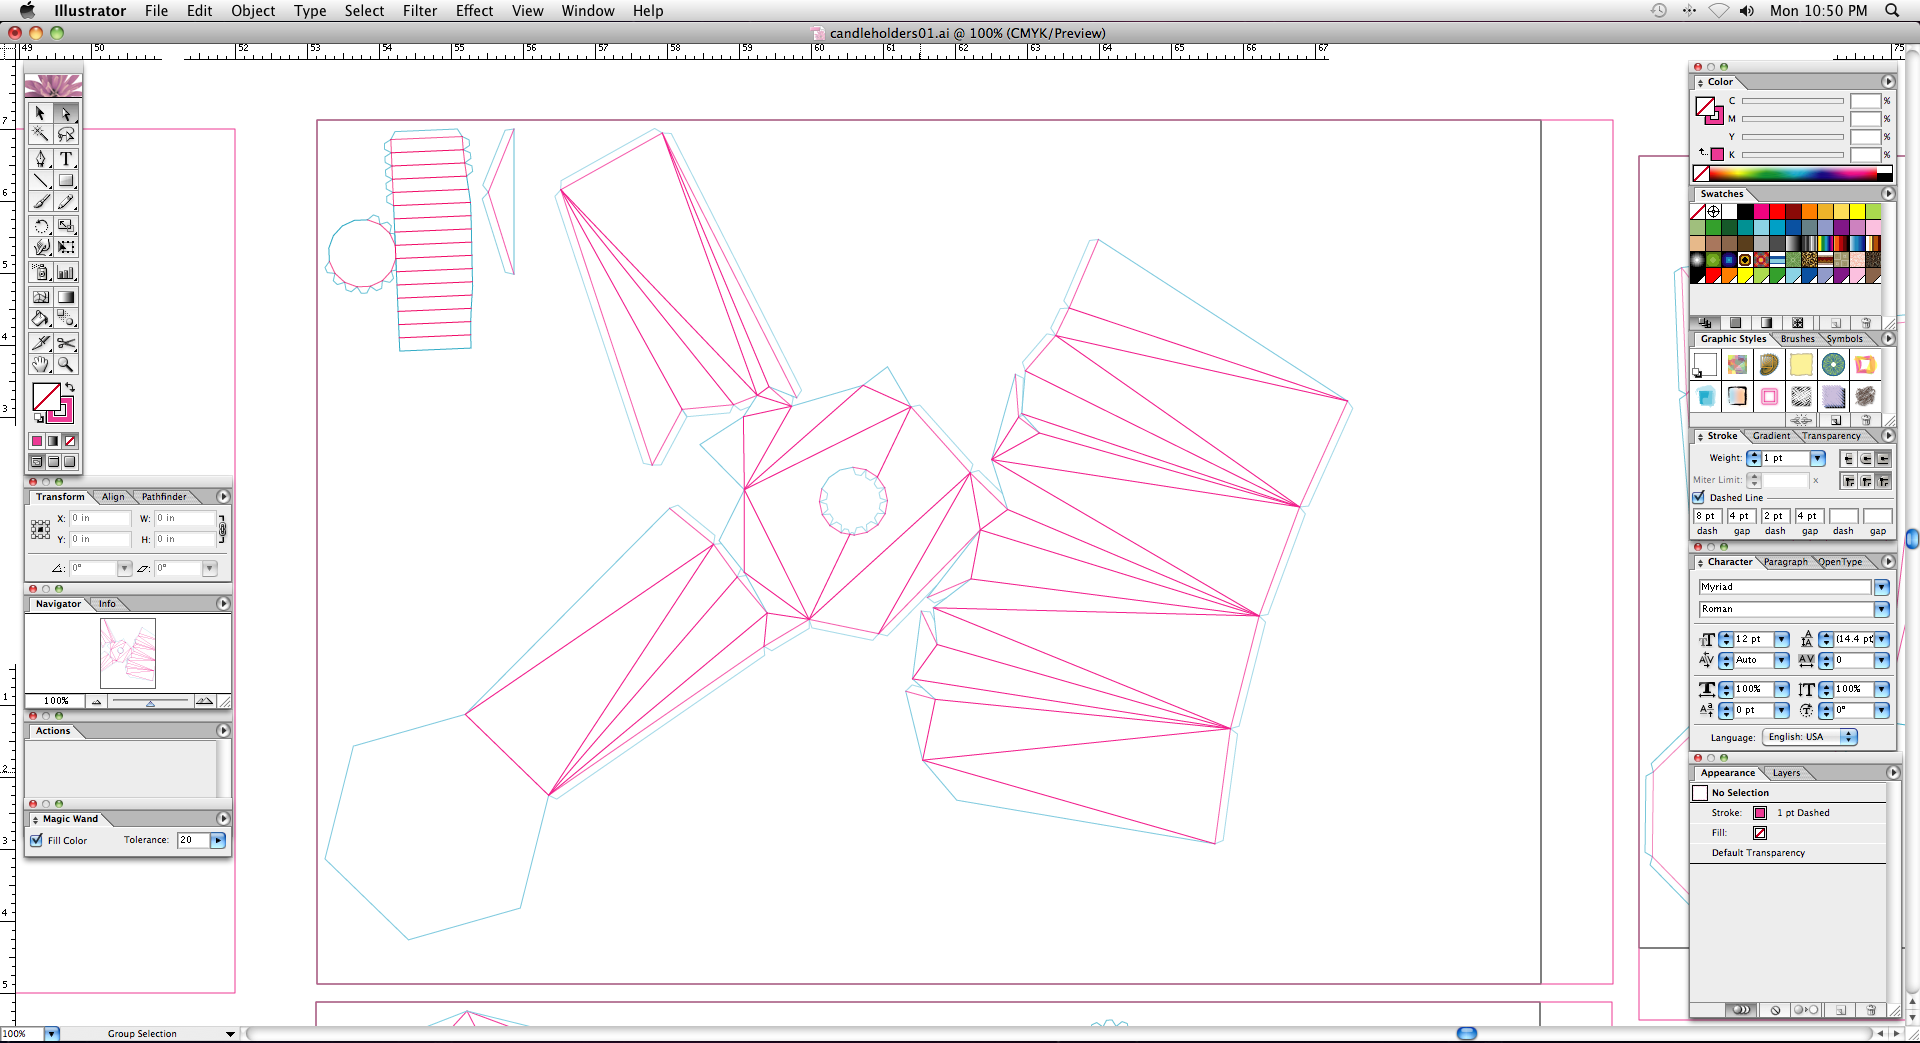Select the Magic Wand tool in toolbox

(40, 134)
